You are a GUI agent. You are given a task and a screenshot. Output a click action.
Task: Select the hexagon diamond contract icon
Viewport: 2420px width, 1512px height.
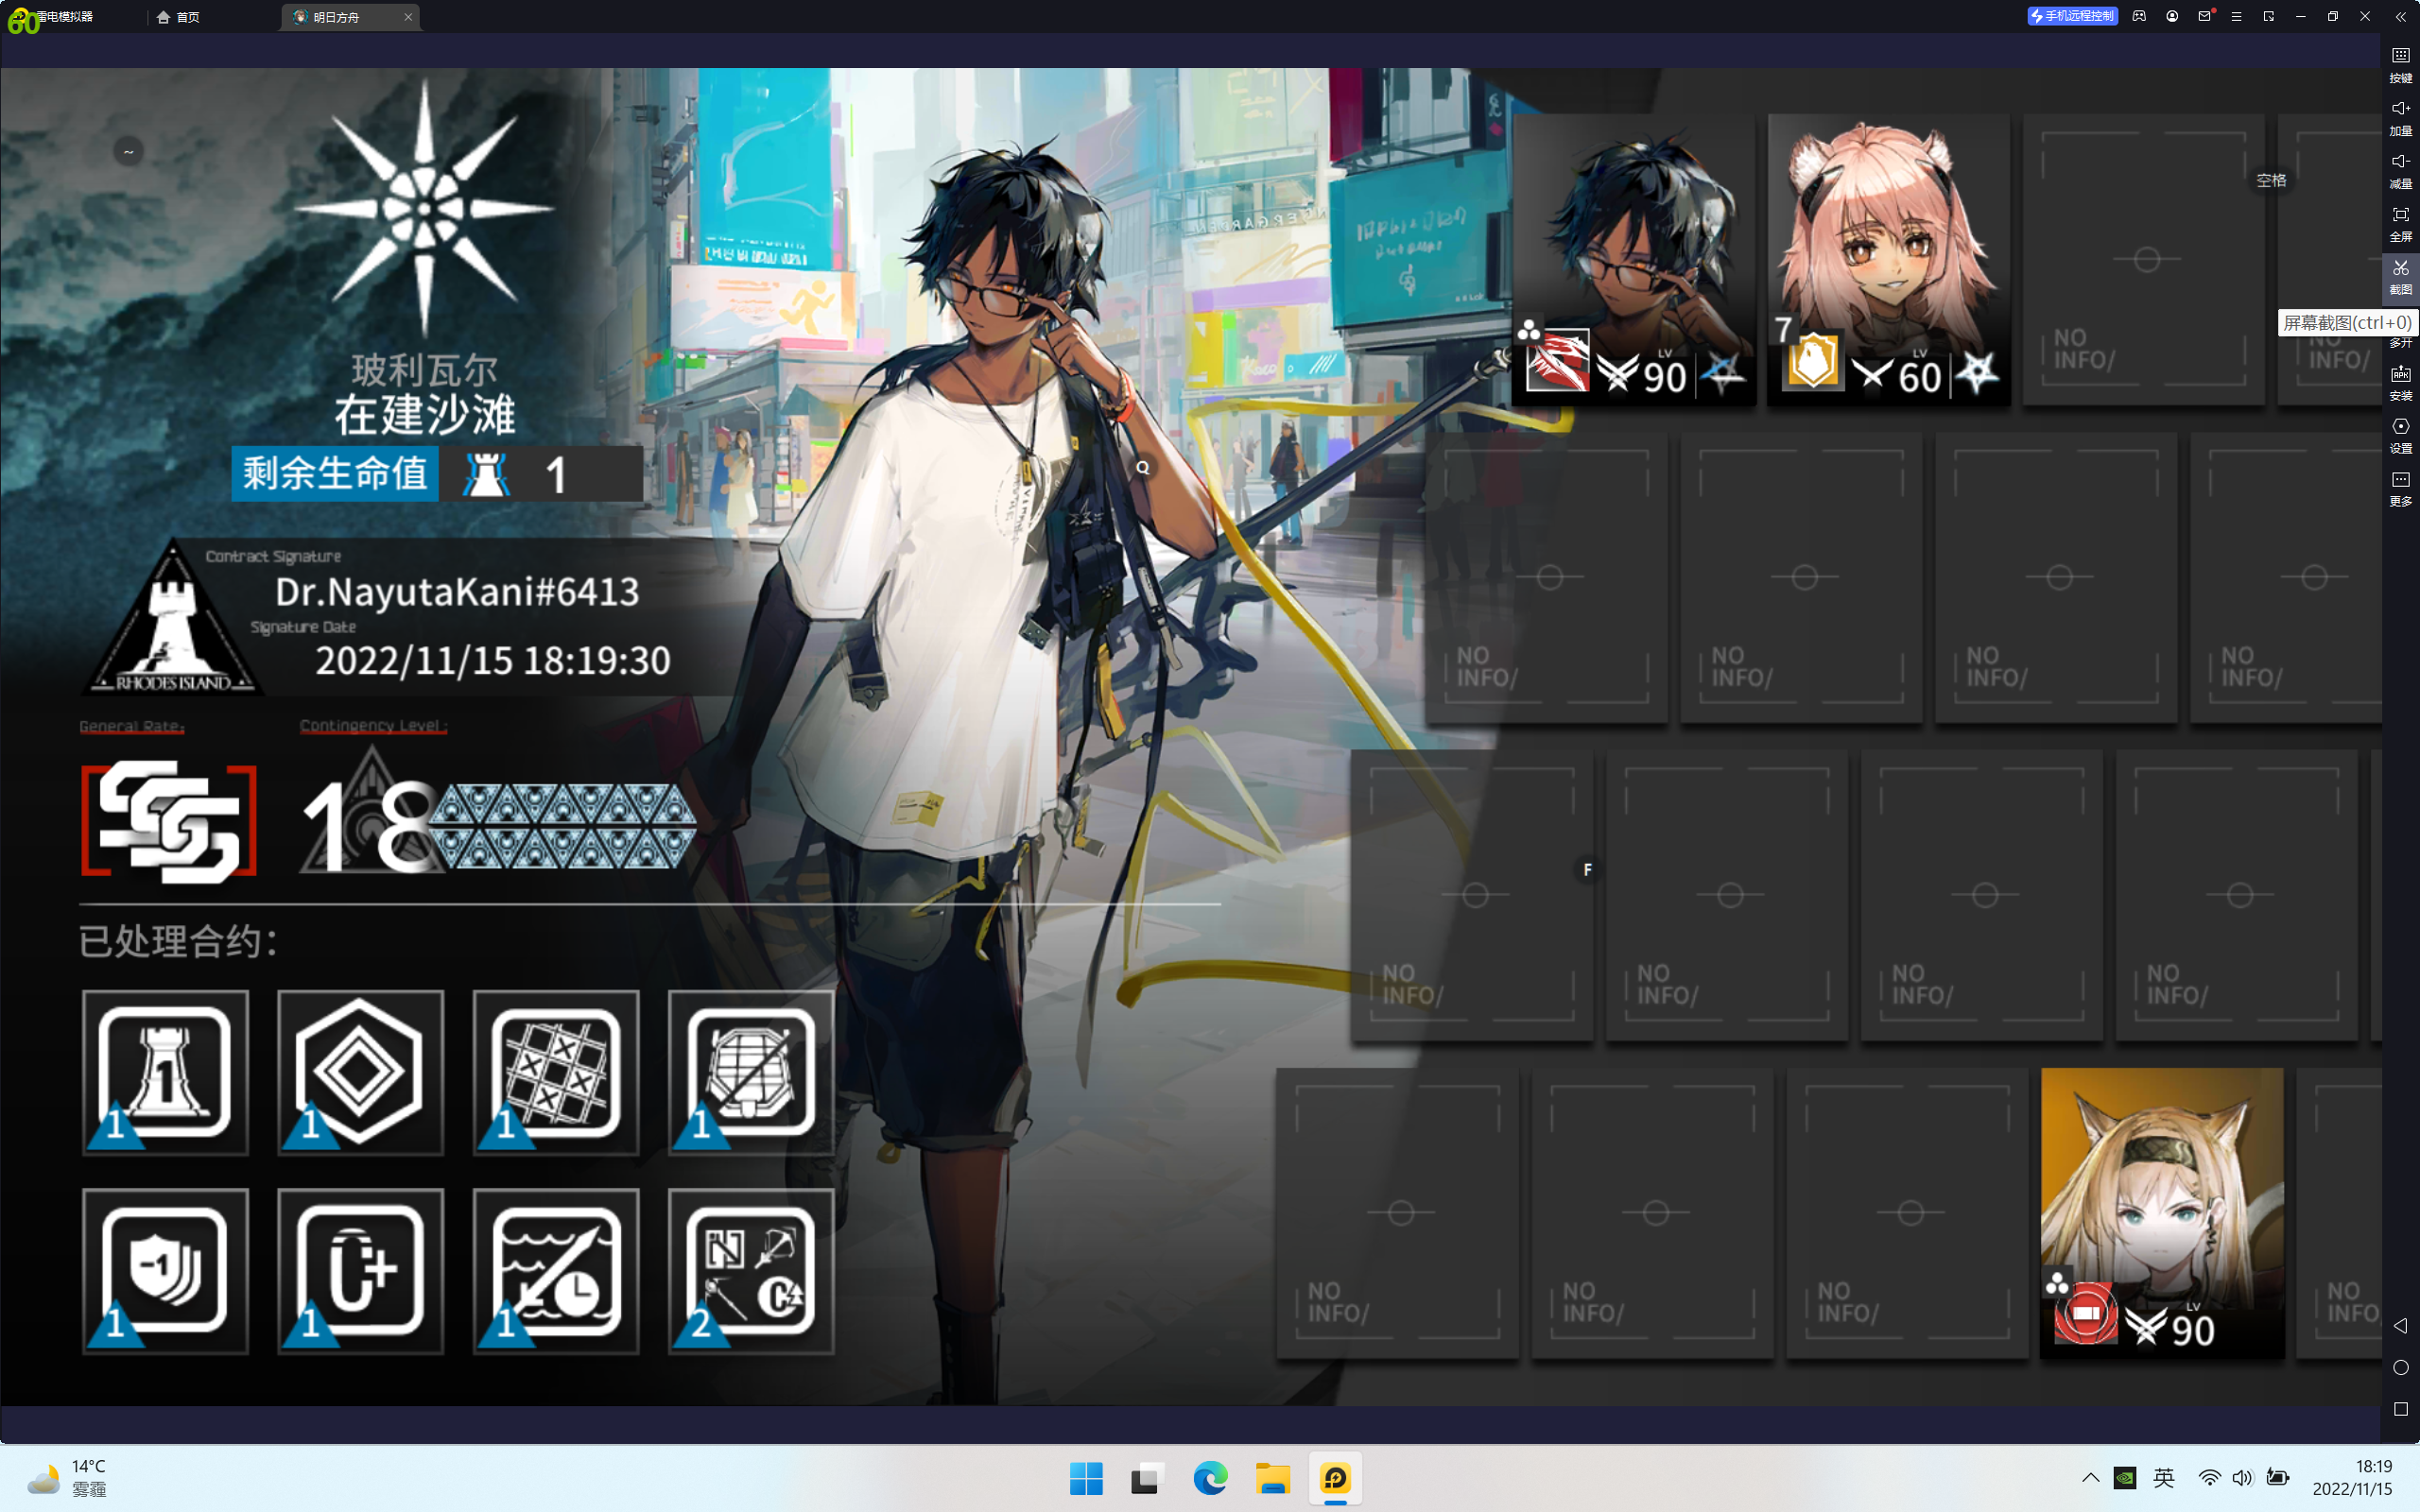360,1072
